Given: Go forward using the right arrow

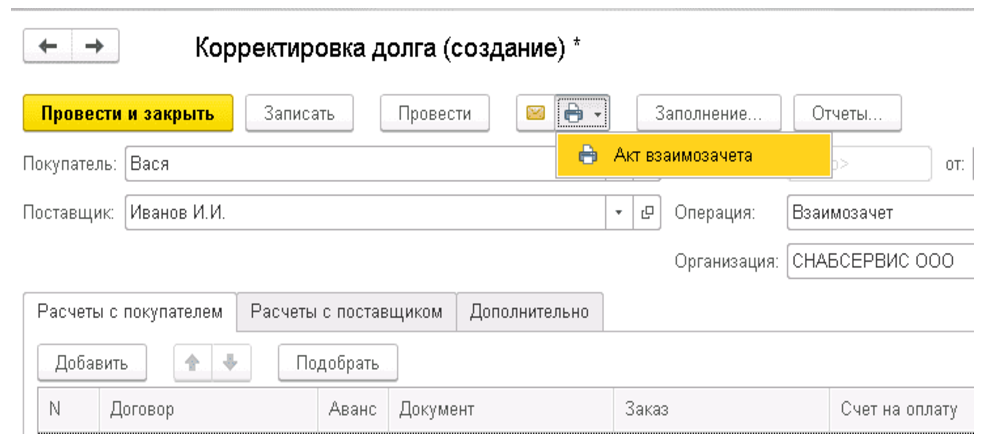Looking at the screenshot, I should pos(95,47).
